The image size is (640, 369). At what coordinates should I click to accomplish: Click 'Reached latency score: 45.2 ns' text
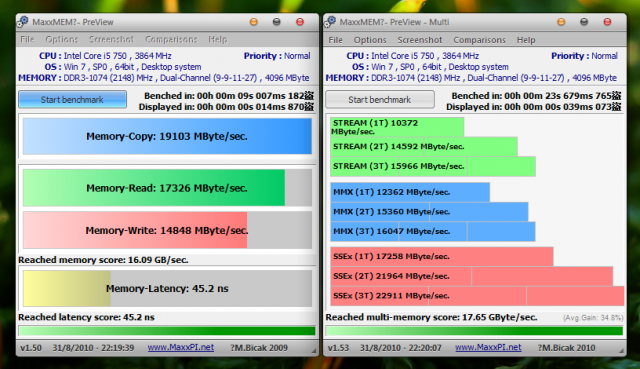(87, 317)
